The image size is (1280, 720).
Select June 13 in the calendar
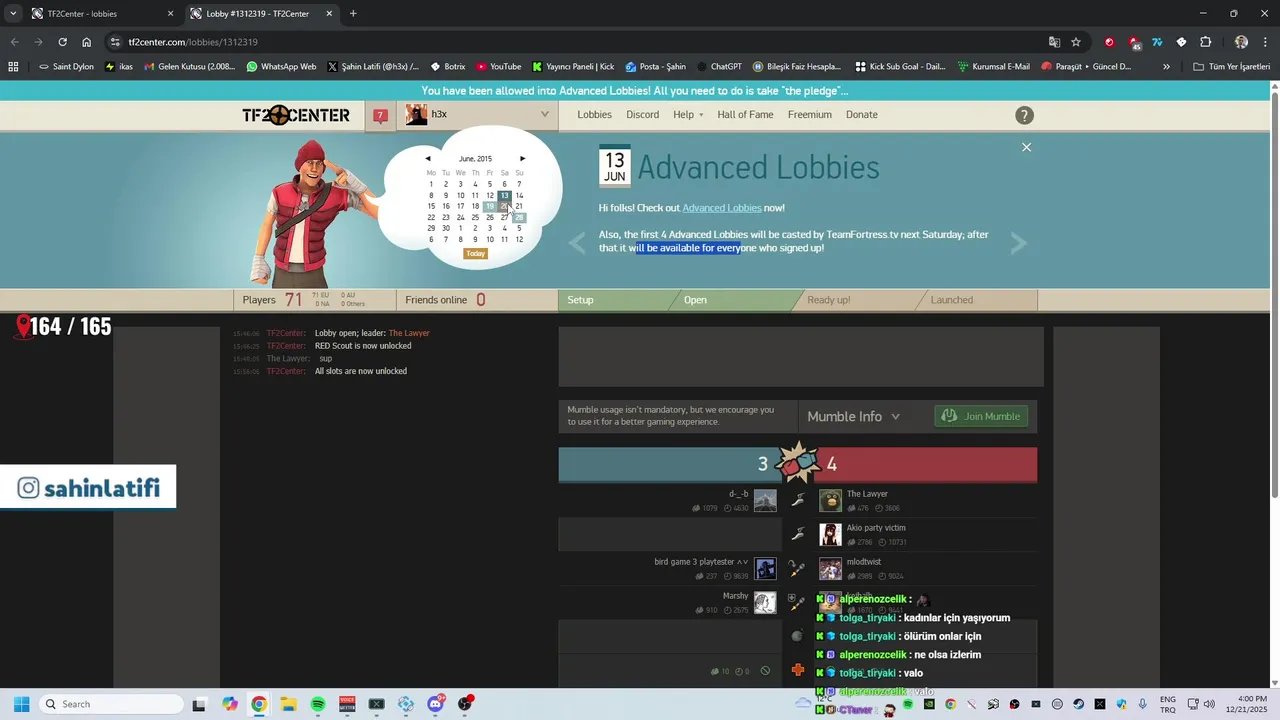pos(504,195)
